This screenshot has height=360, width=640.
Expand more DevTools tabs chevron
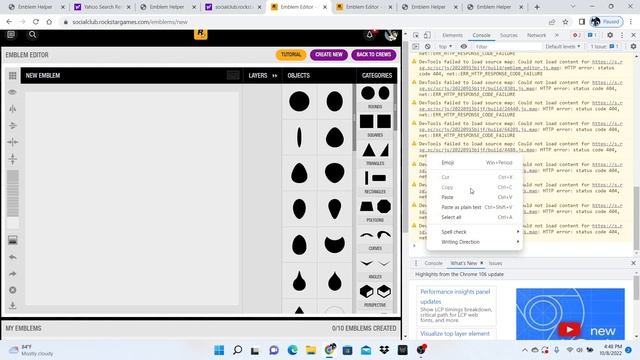(556, 36)
